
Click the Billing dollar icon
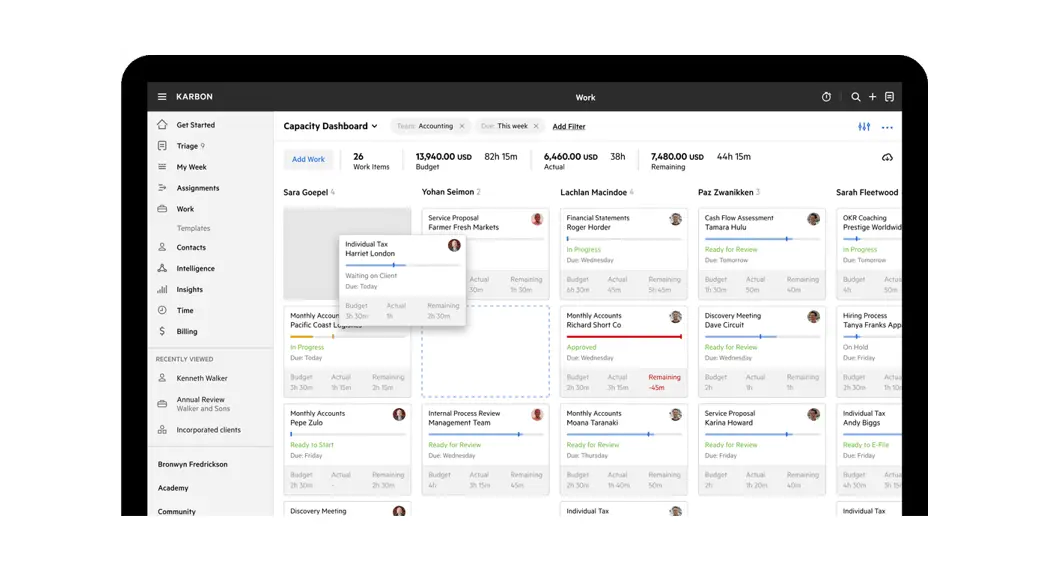click(162, 331)
